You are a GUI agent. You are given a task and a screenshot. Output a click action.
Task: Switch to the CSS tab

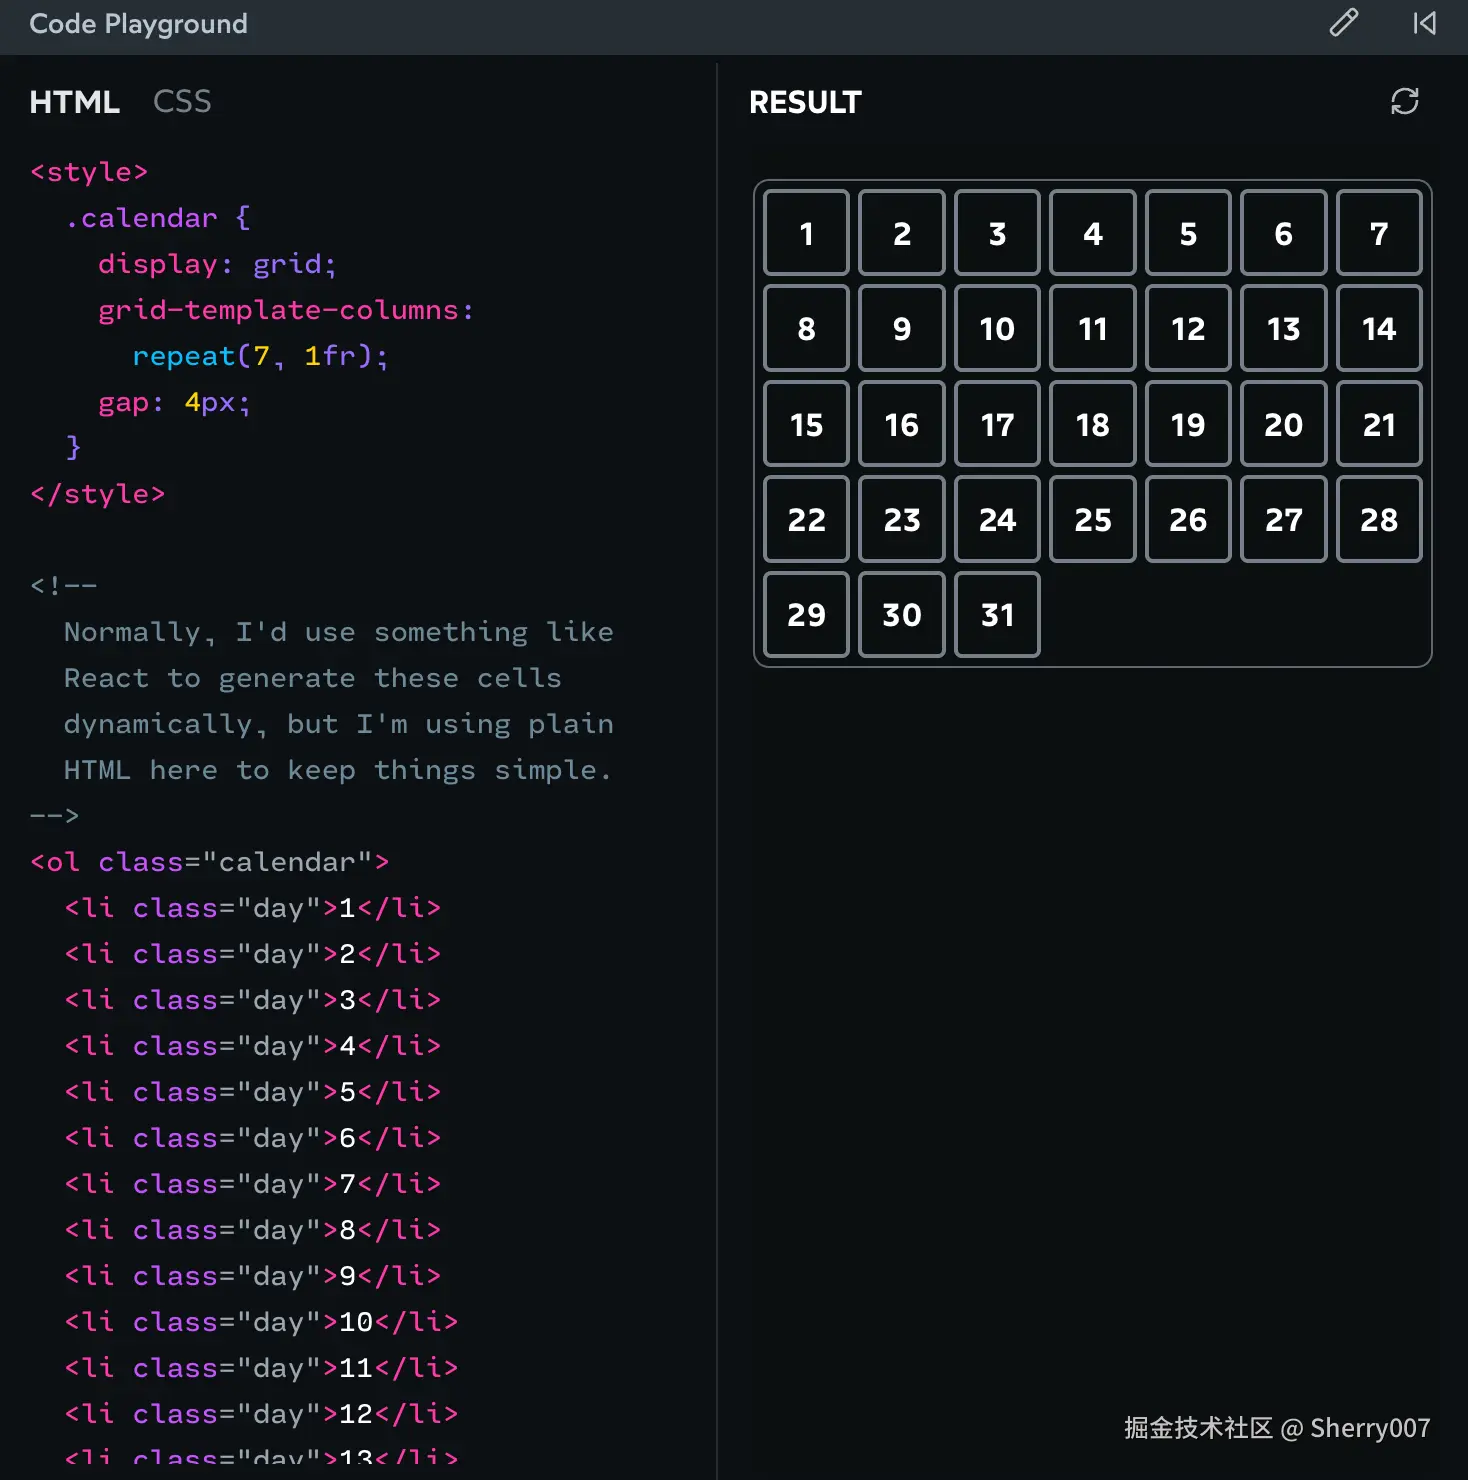182,102
